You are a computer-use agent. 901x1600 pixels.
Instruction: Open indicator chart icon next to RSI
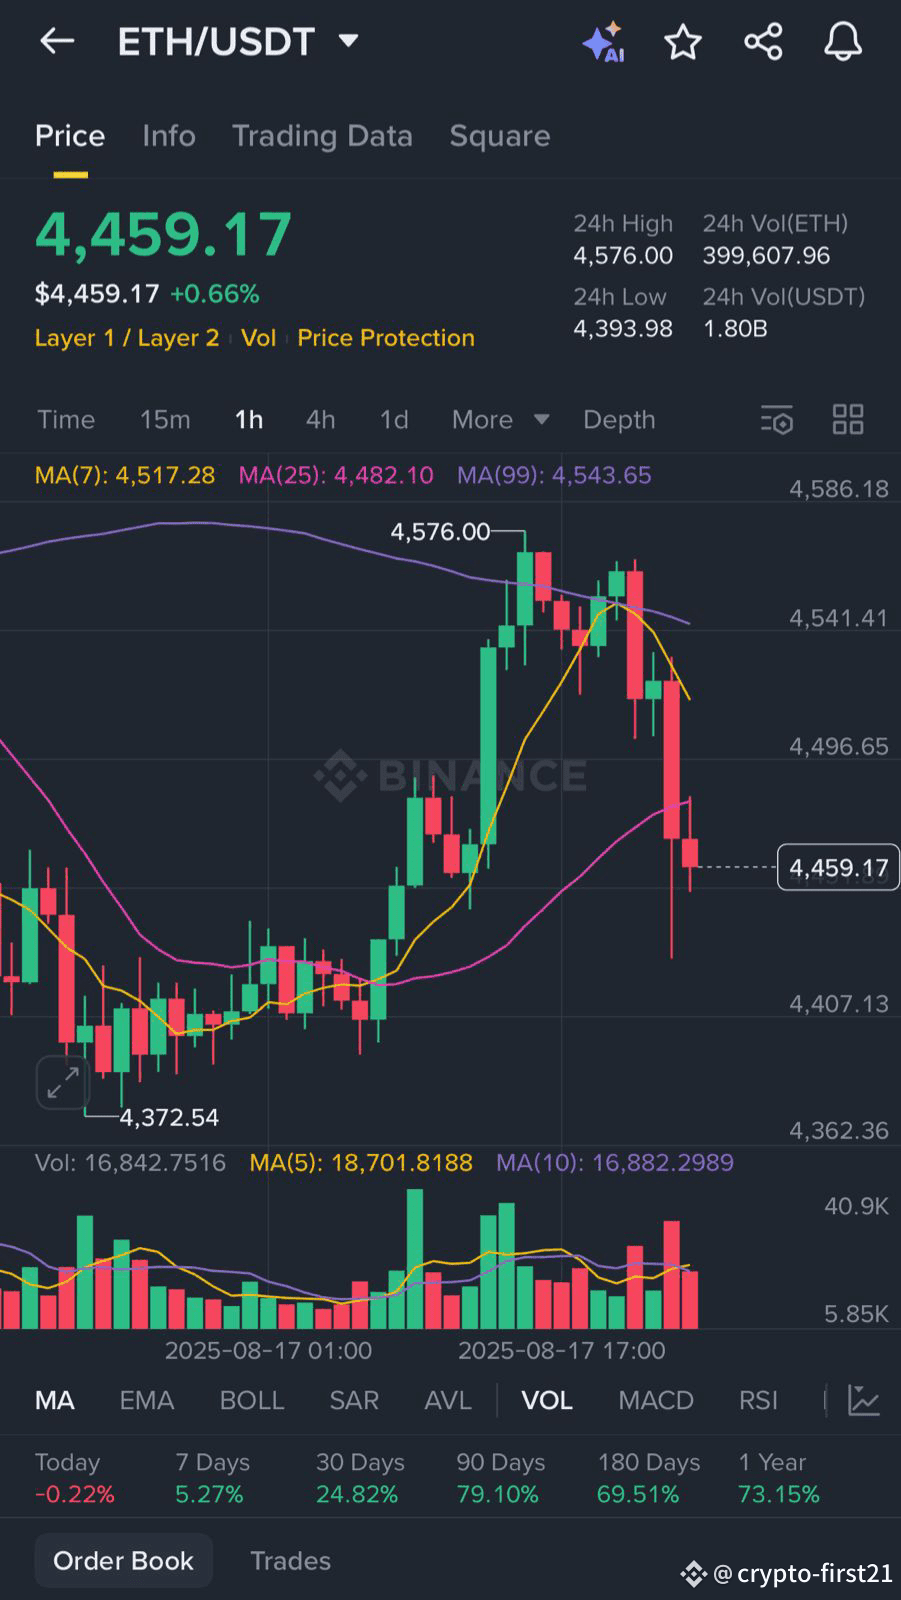click(x=864, y=1400)
